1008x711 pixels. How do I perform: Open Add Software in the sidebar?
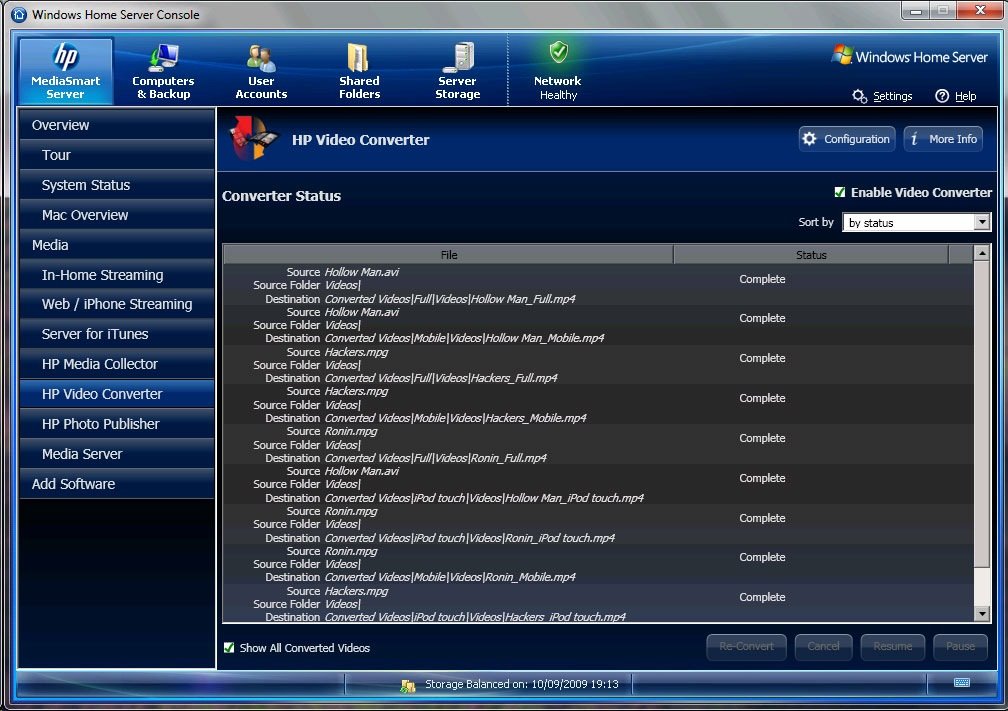point(116,484)
